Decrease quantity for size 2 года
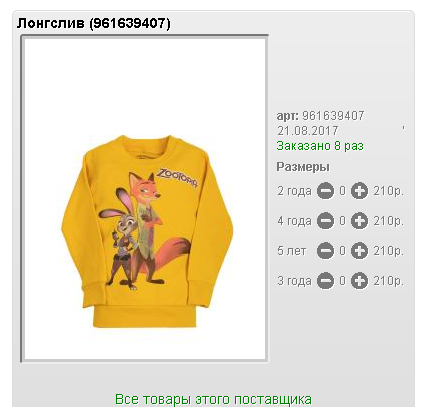 [325, 191]
